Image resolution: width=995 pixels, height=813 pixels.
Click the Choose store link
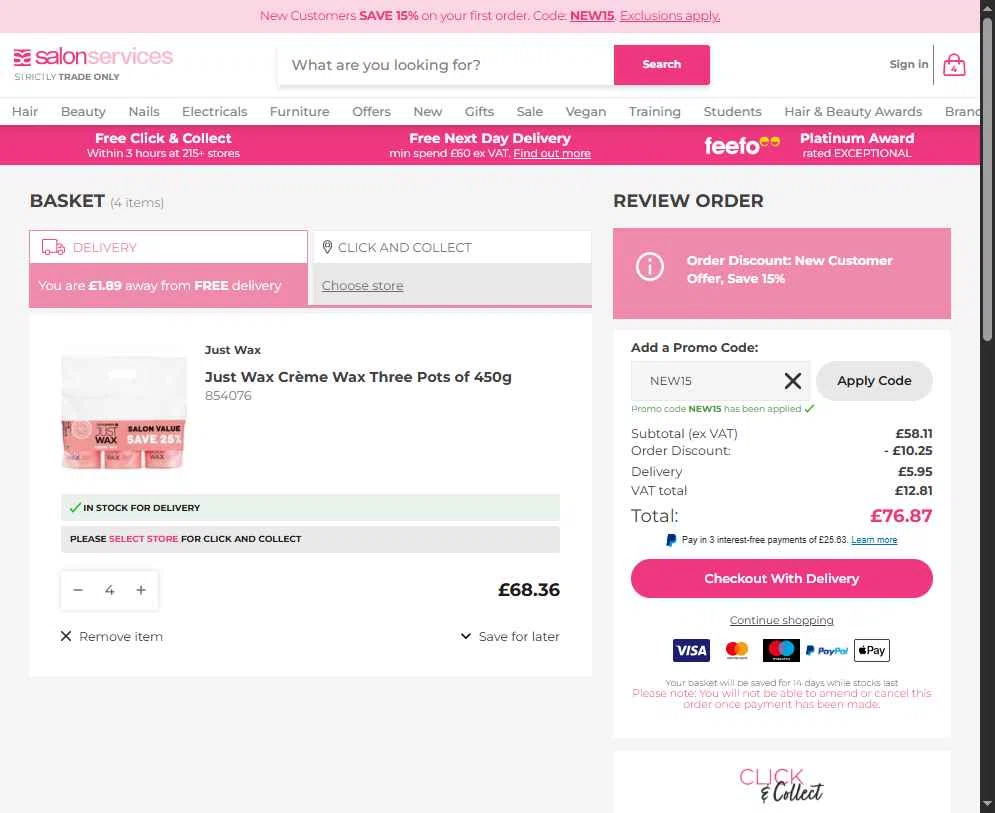click(362, 286)
